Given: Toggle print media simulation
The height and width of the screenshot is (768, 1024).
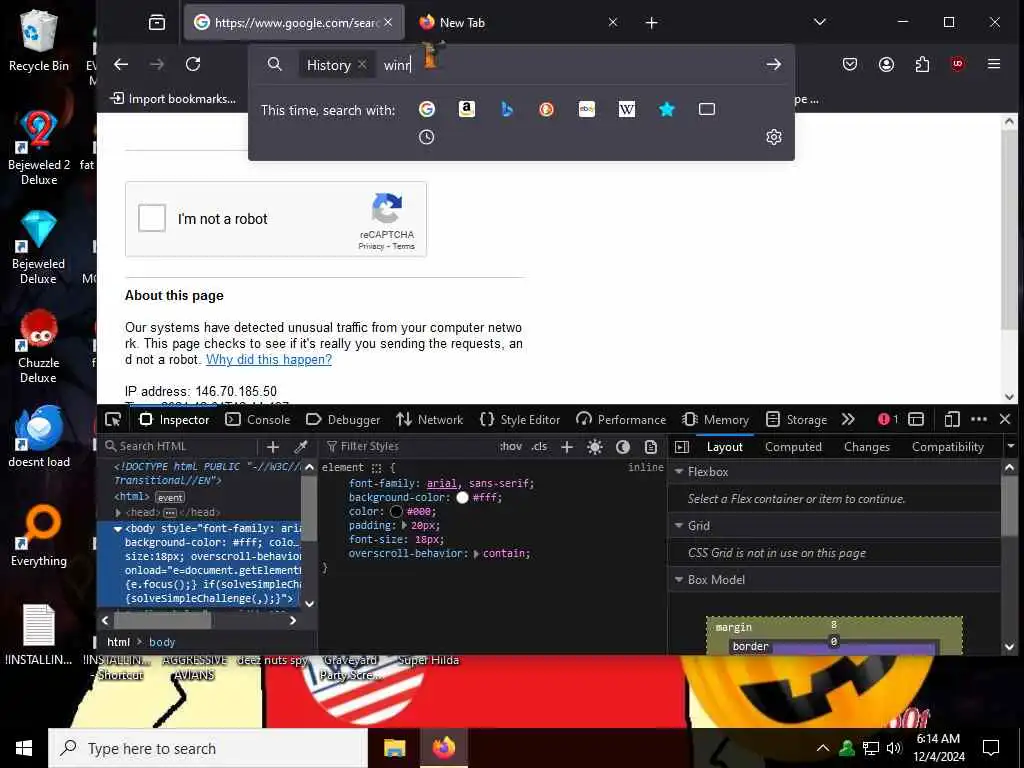Looking at the screenshot, I should (x=650, y=447).
